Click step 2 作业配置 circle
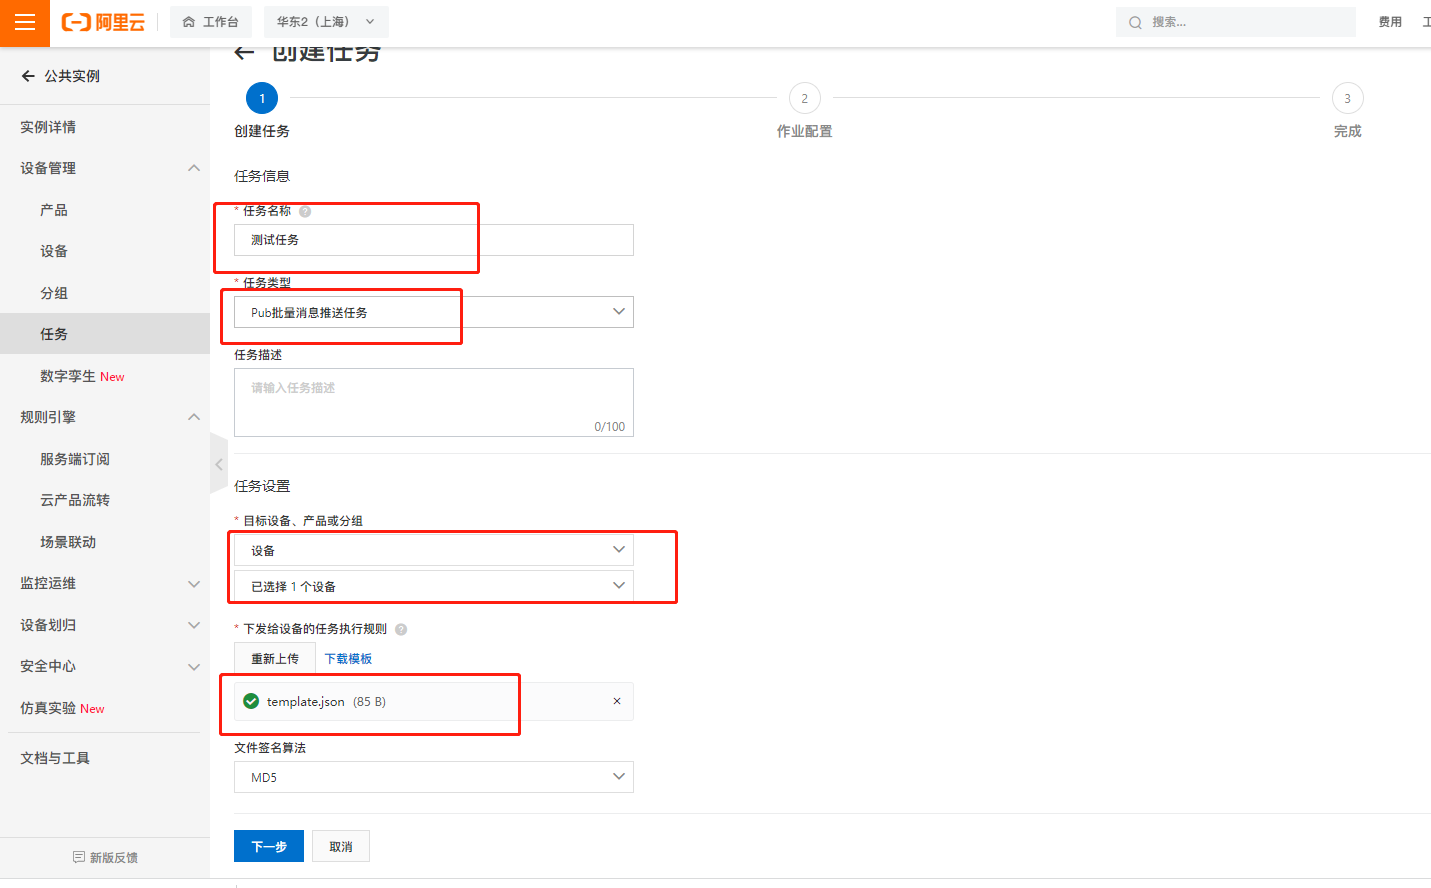The width and height of the screenshot is (1431, 888). 805,98
